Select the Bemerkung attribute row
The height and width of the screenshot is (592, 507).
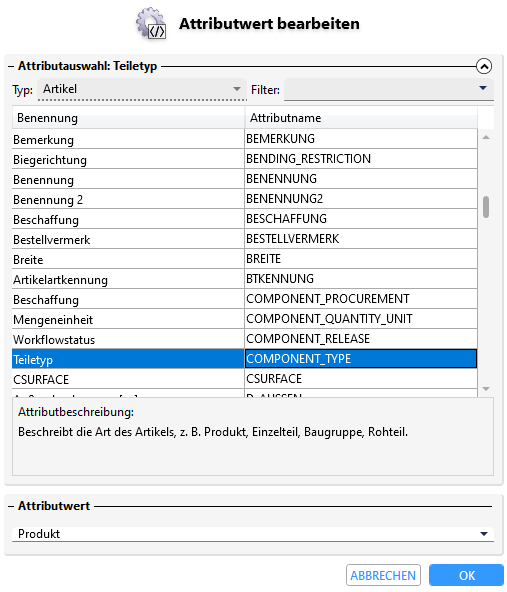245,139
